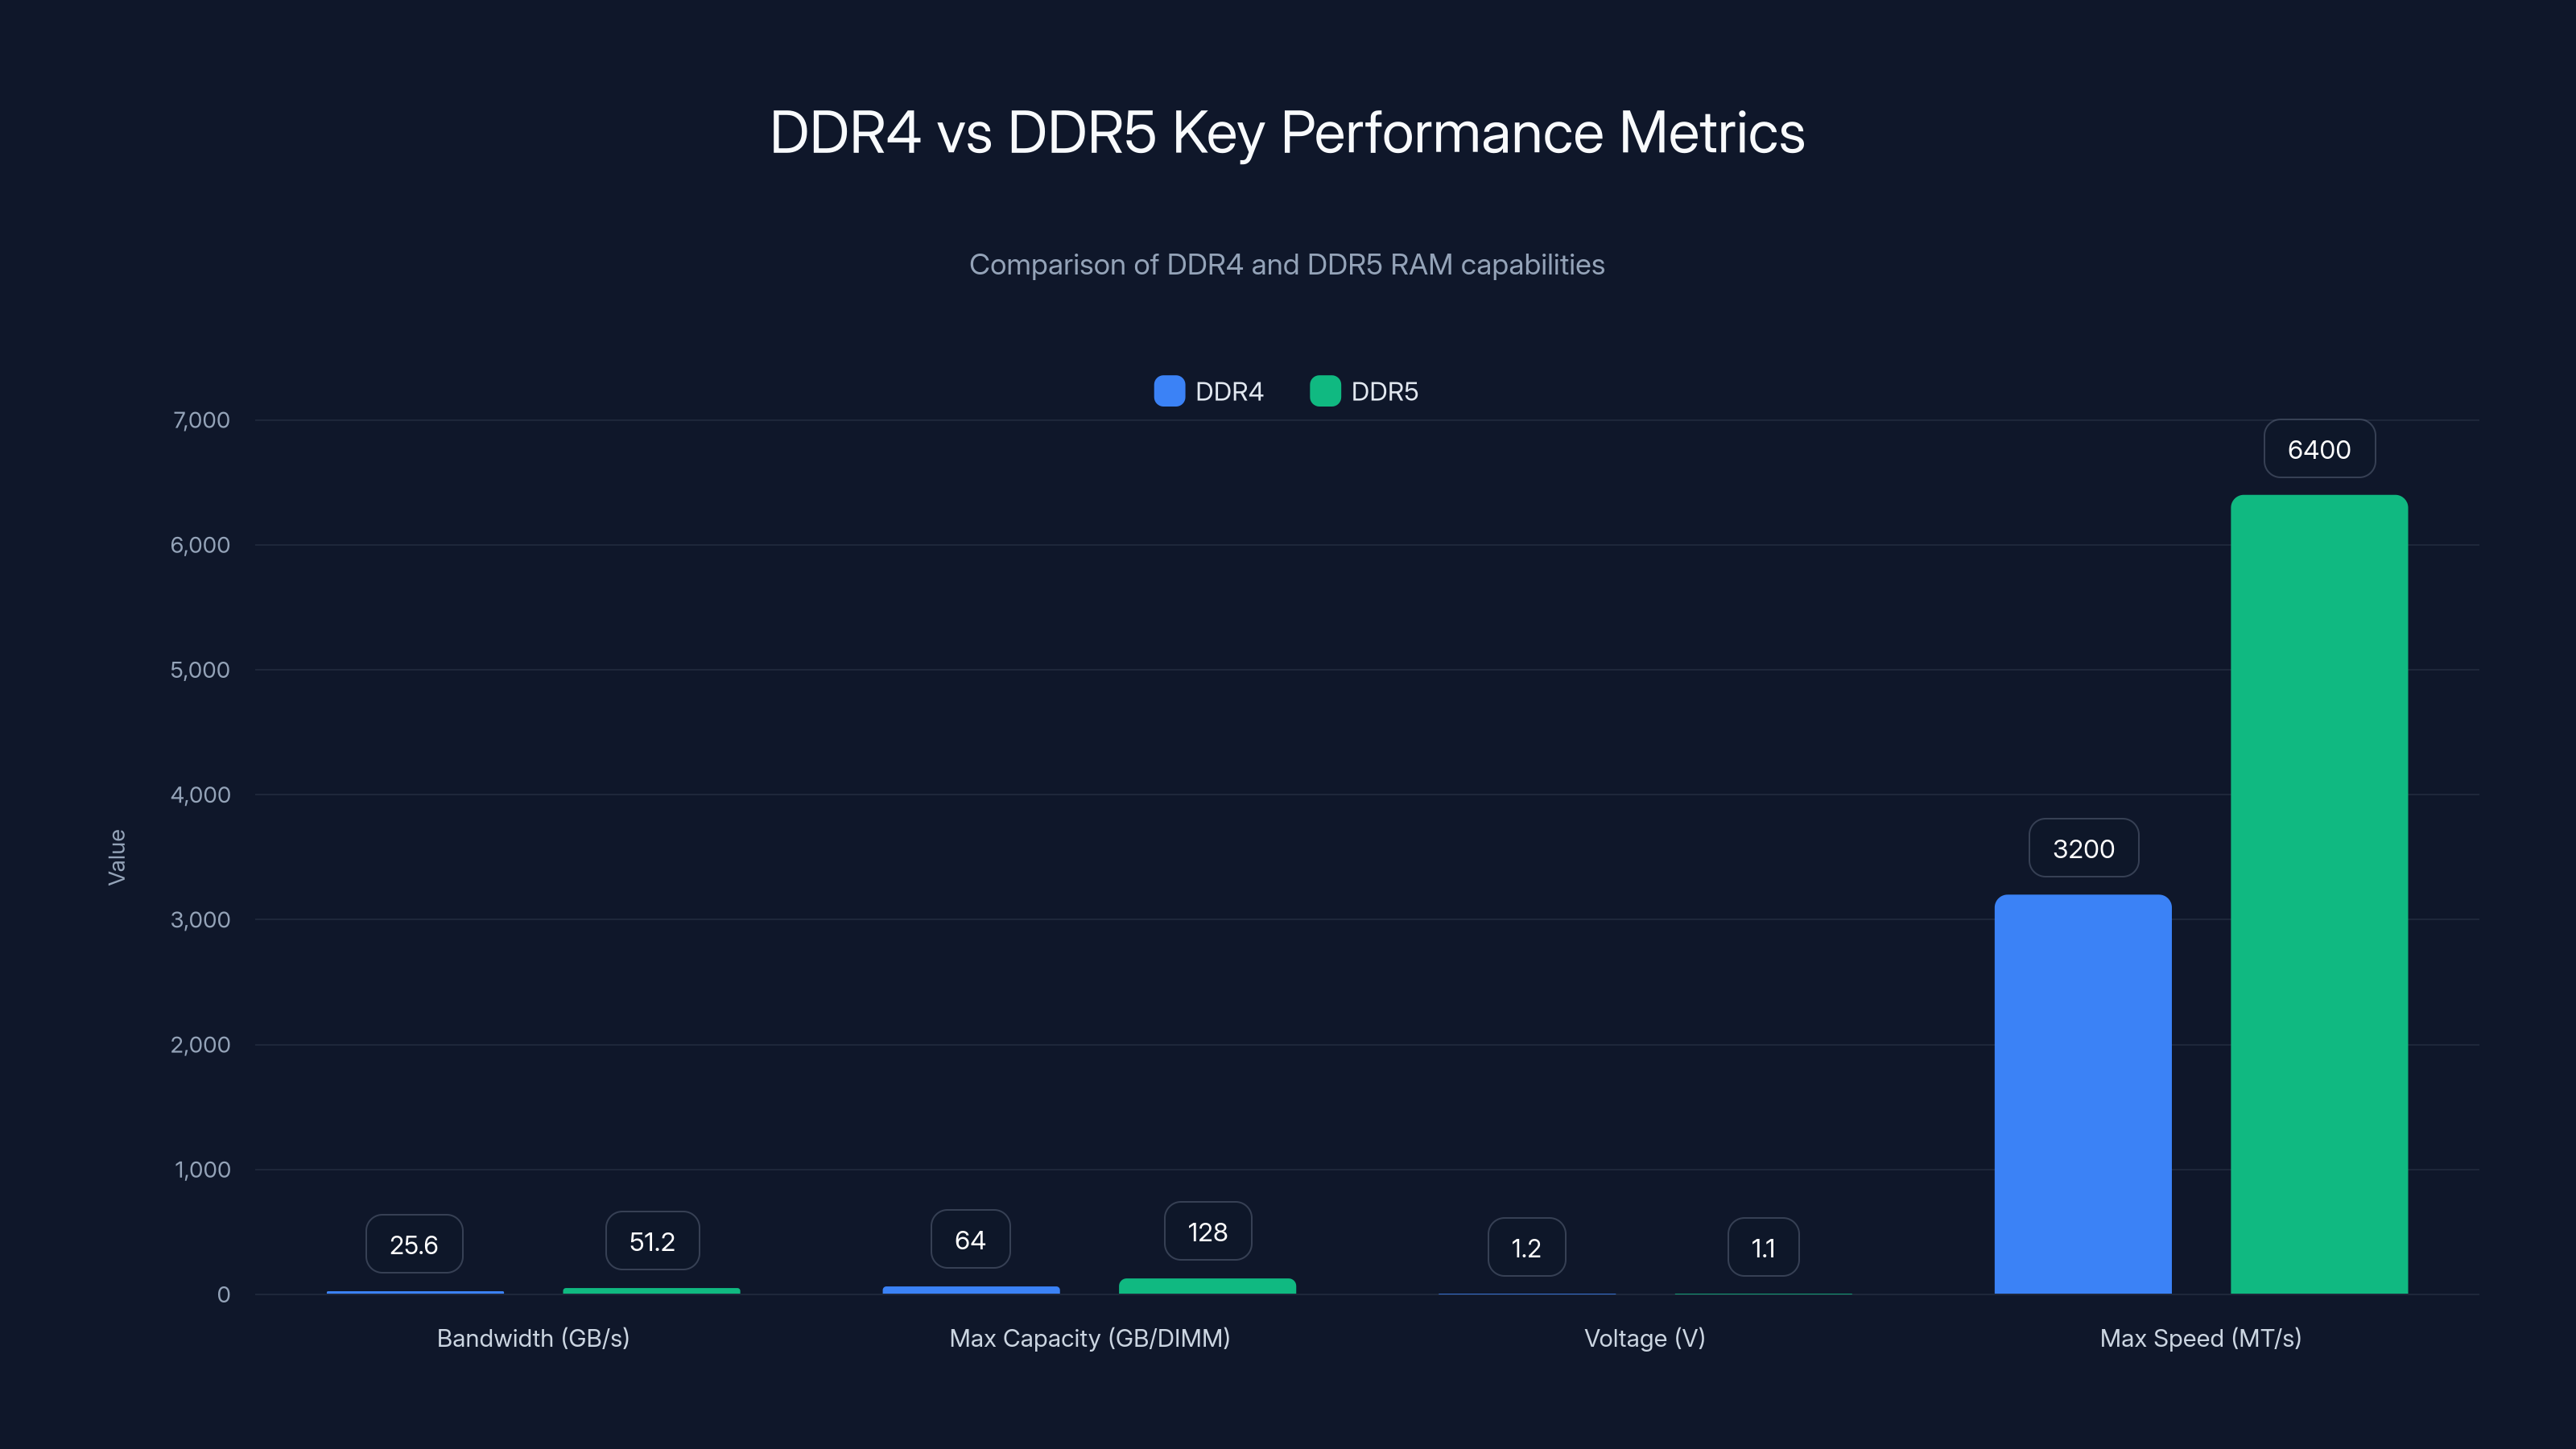Toggle the DDR4 legend label

tap(1229, 392)
